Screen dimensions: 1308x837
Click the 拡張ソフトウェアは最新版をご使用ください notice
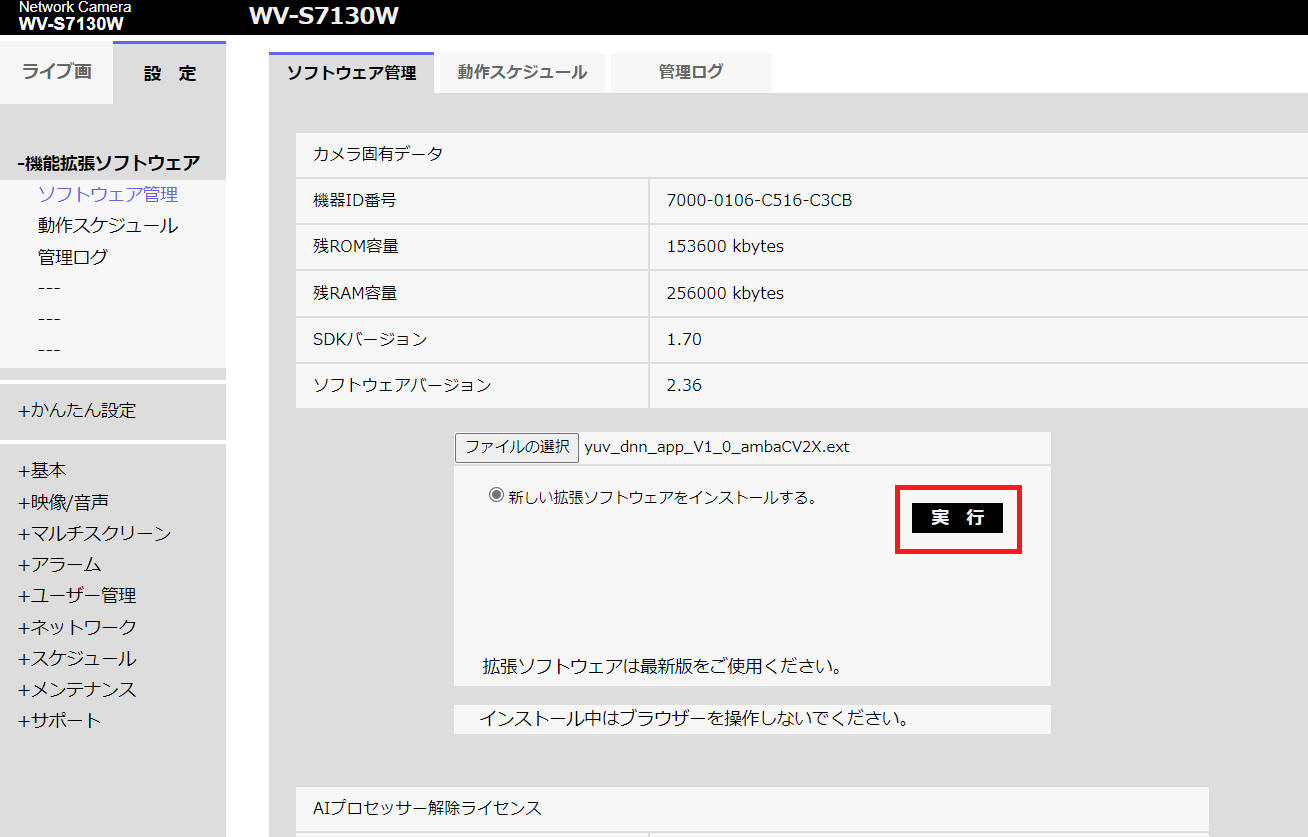(662, 665)
